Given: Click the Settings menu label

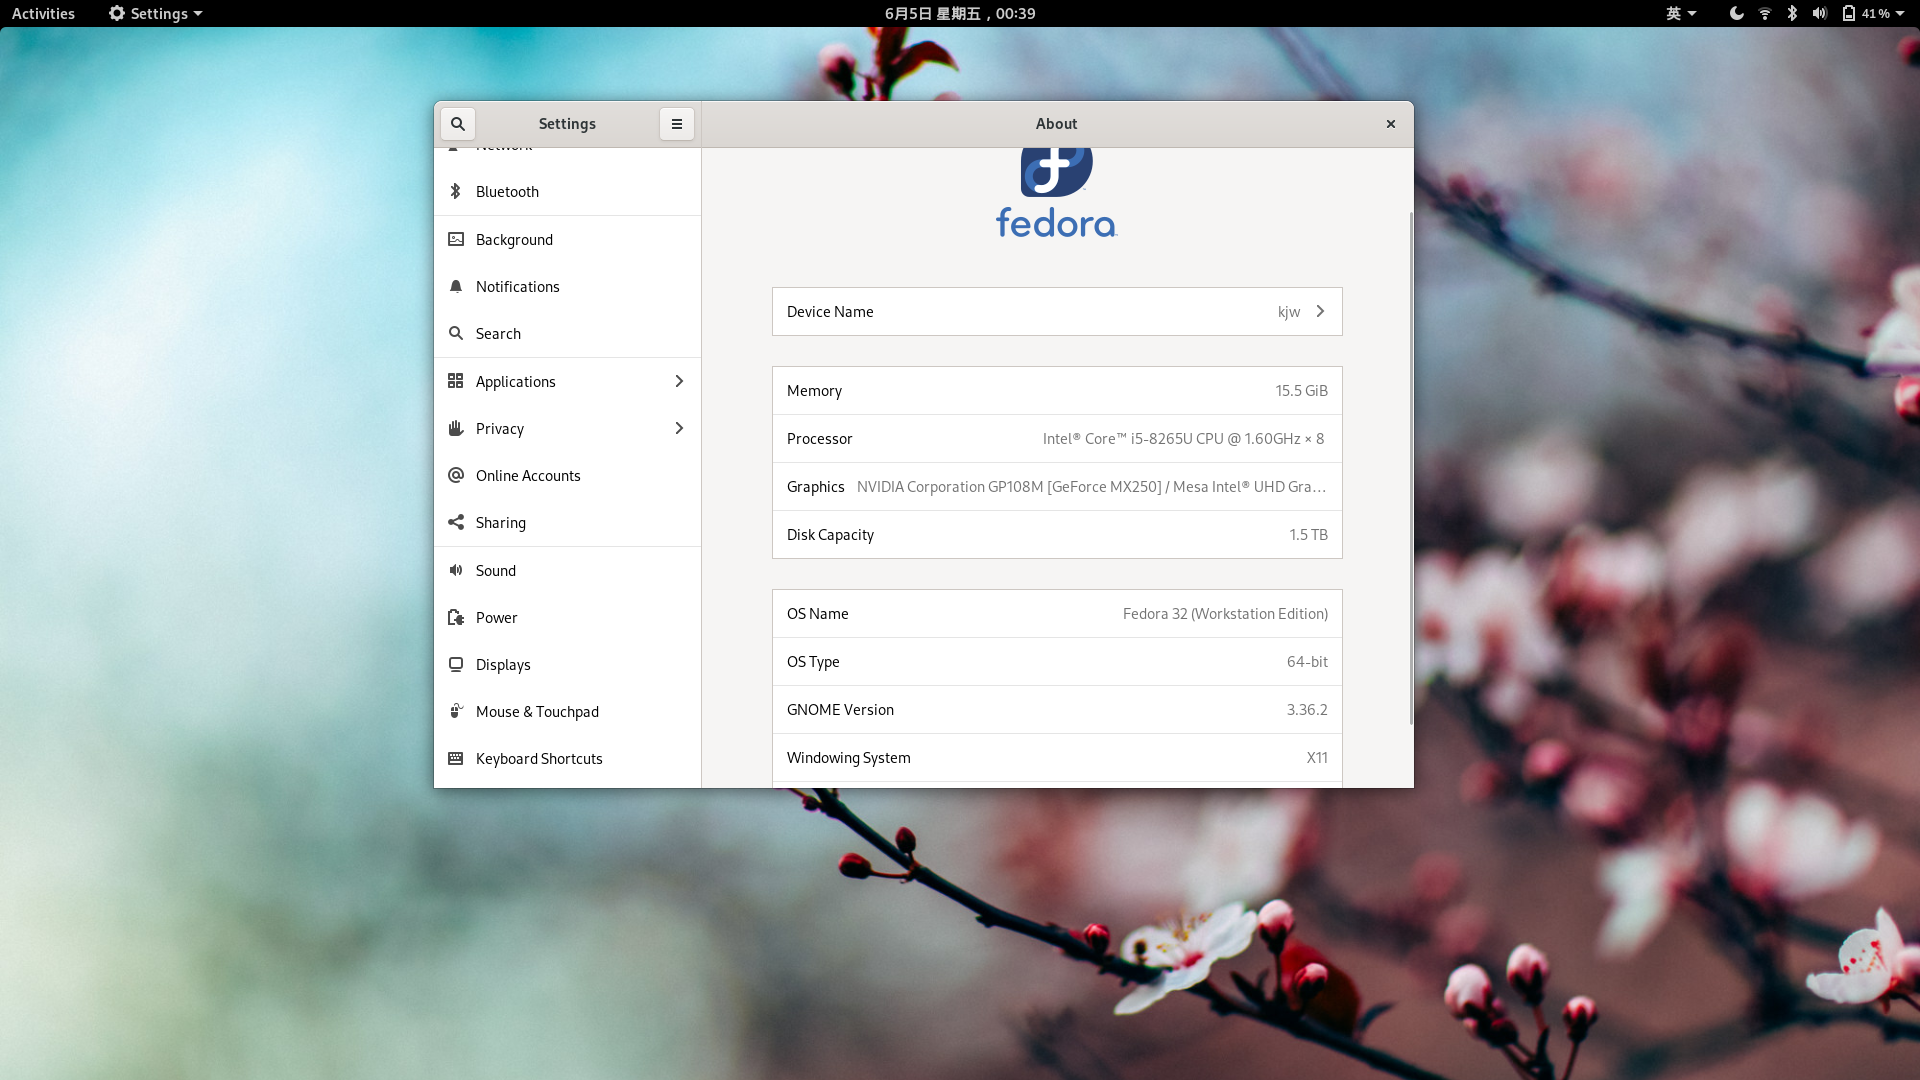Looking at the screenshot, I should click(x=152, y=13).
